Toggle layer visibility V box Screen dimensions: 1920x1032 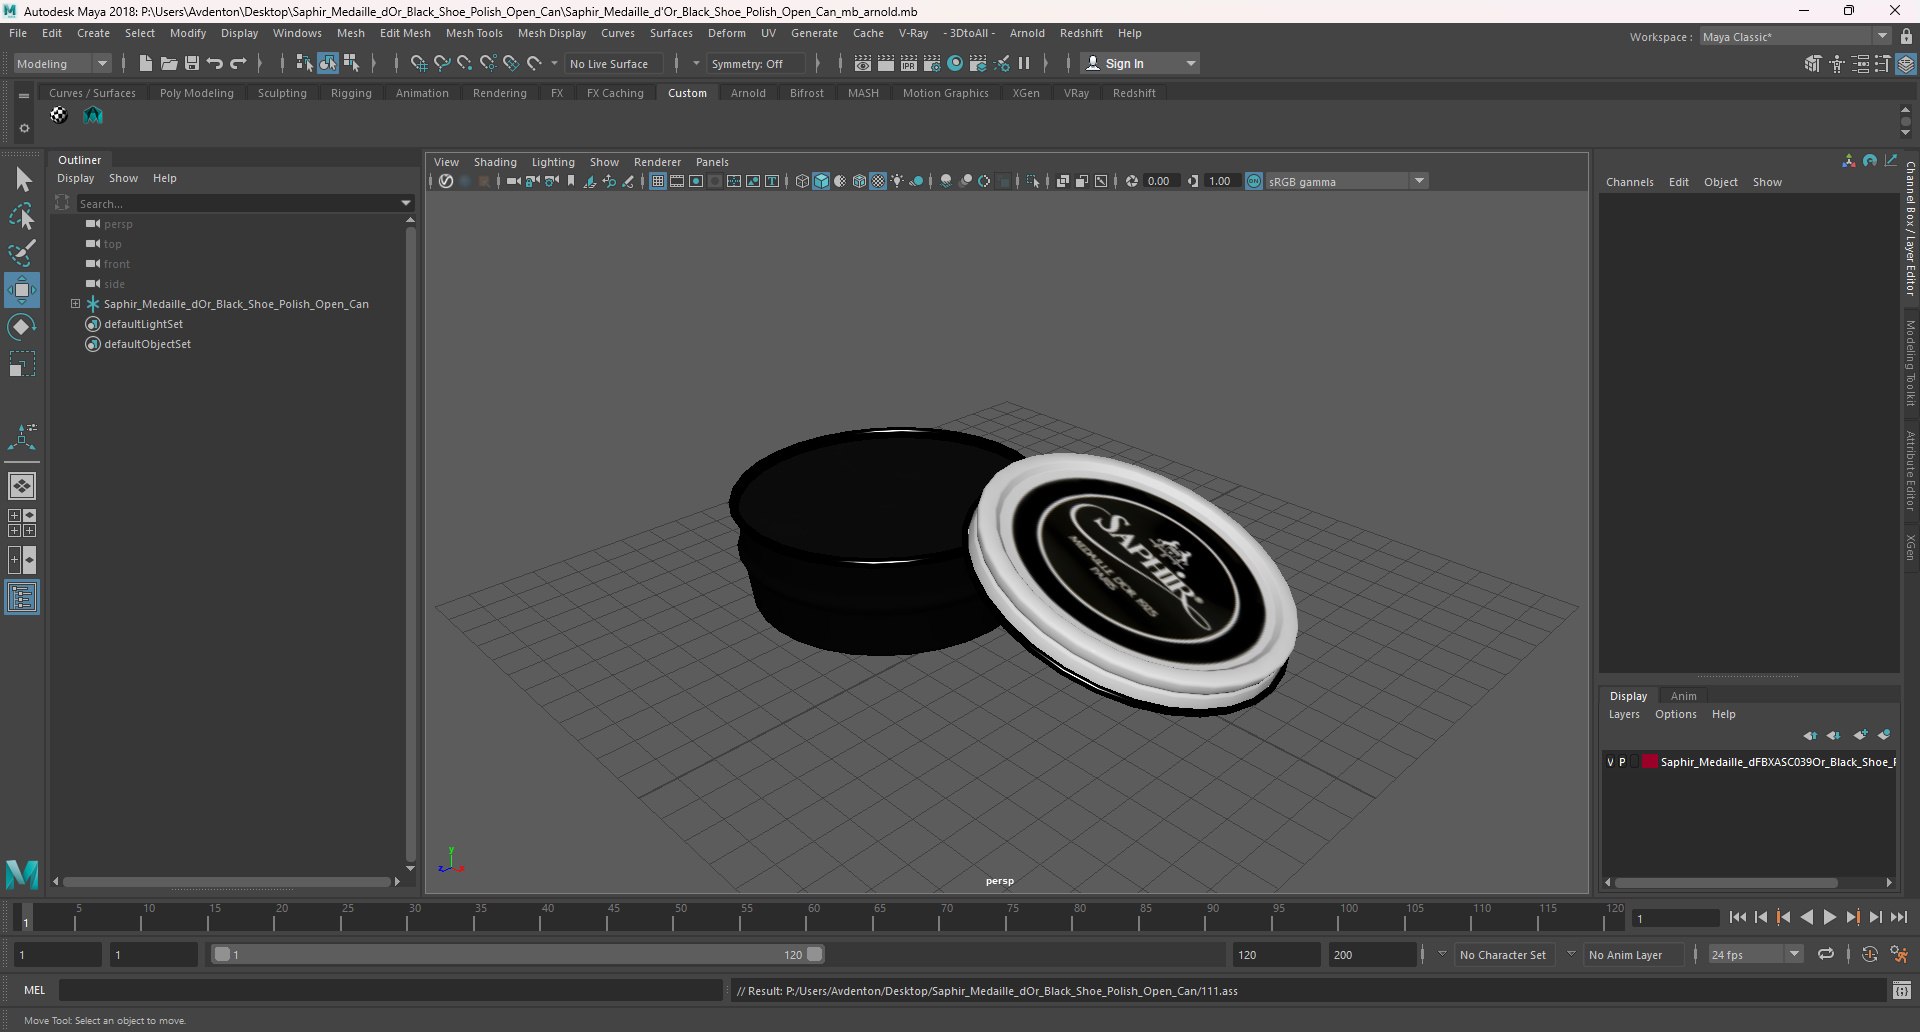[1610, 762]
